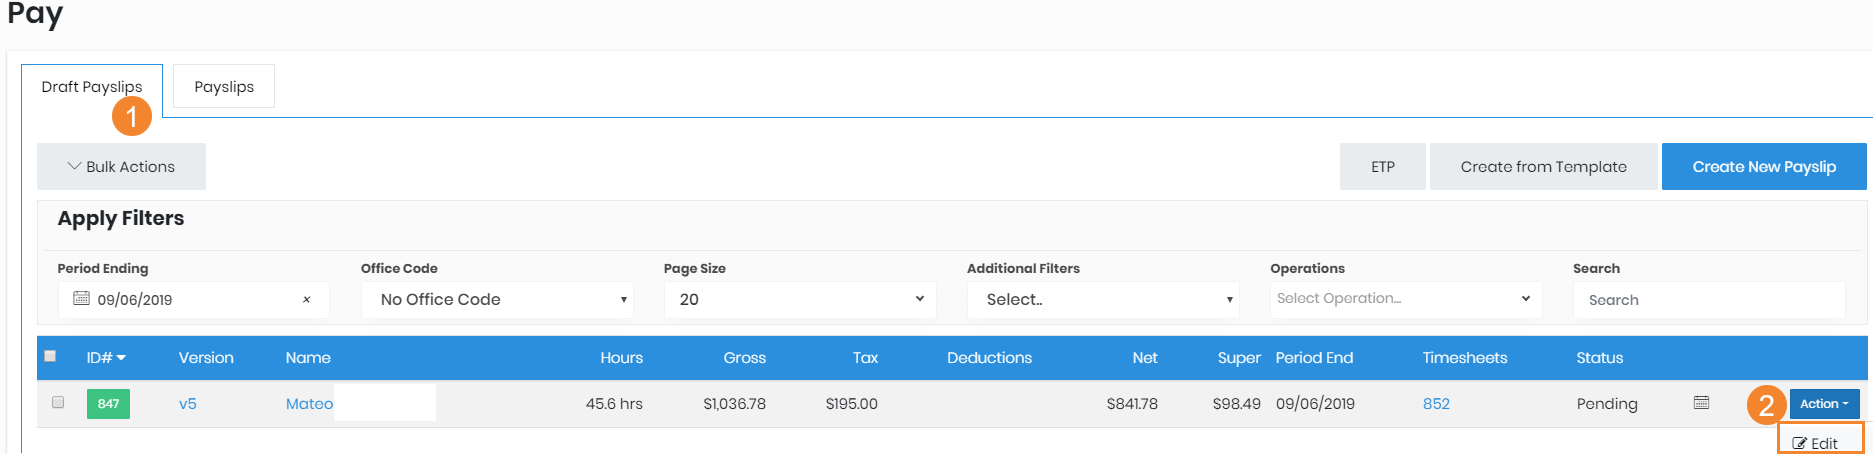This screenshot has height=454, width=1873.
Task: Open the Office Code dropdown
Action: (497, 300)
